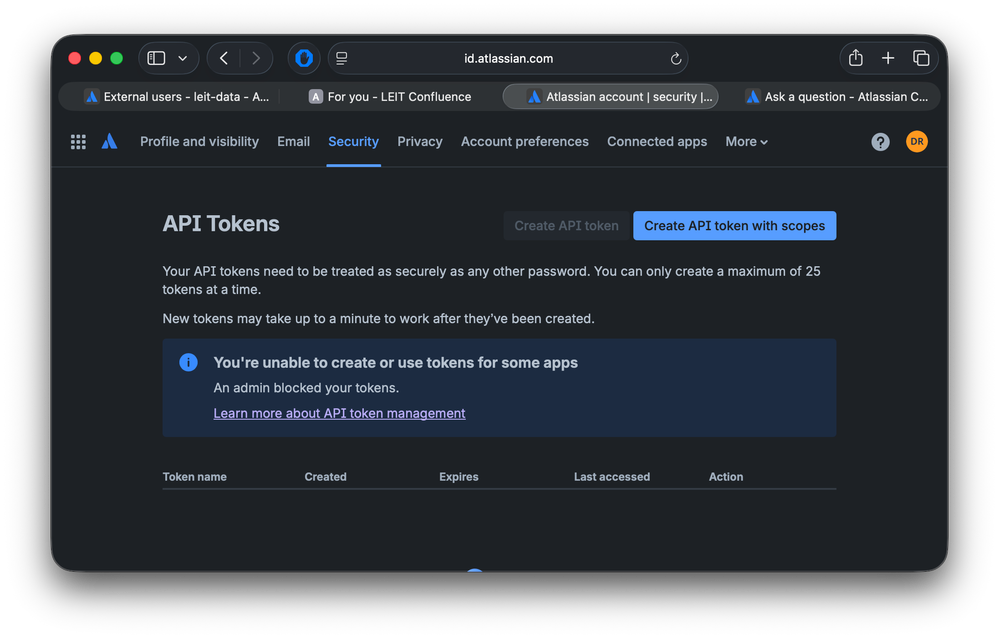Navigate back using the back arrow
Screen dimensions: 999x639
tap(223, 58)
